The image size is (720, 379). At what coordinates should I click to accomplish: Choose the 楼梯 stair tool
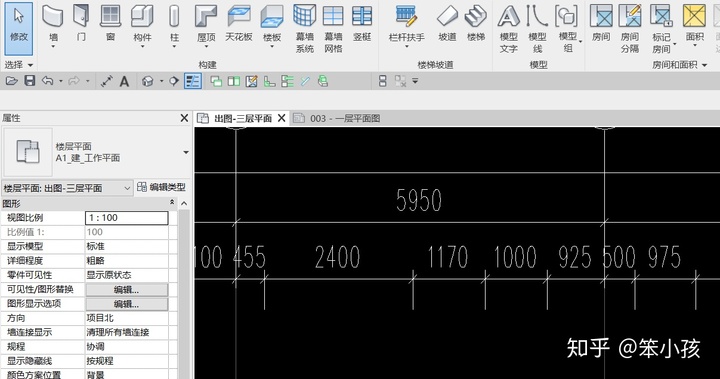click(476, 23)
